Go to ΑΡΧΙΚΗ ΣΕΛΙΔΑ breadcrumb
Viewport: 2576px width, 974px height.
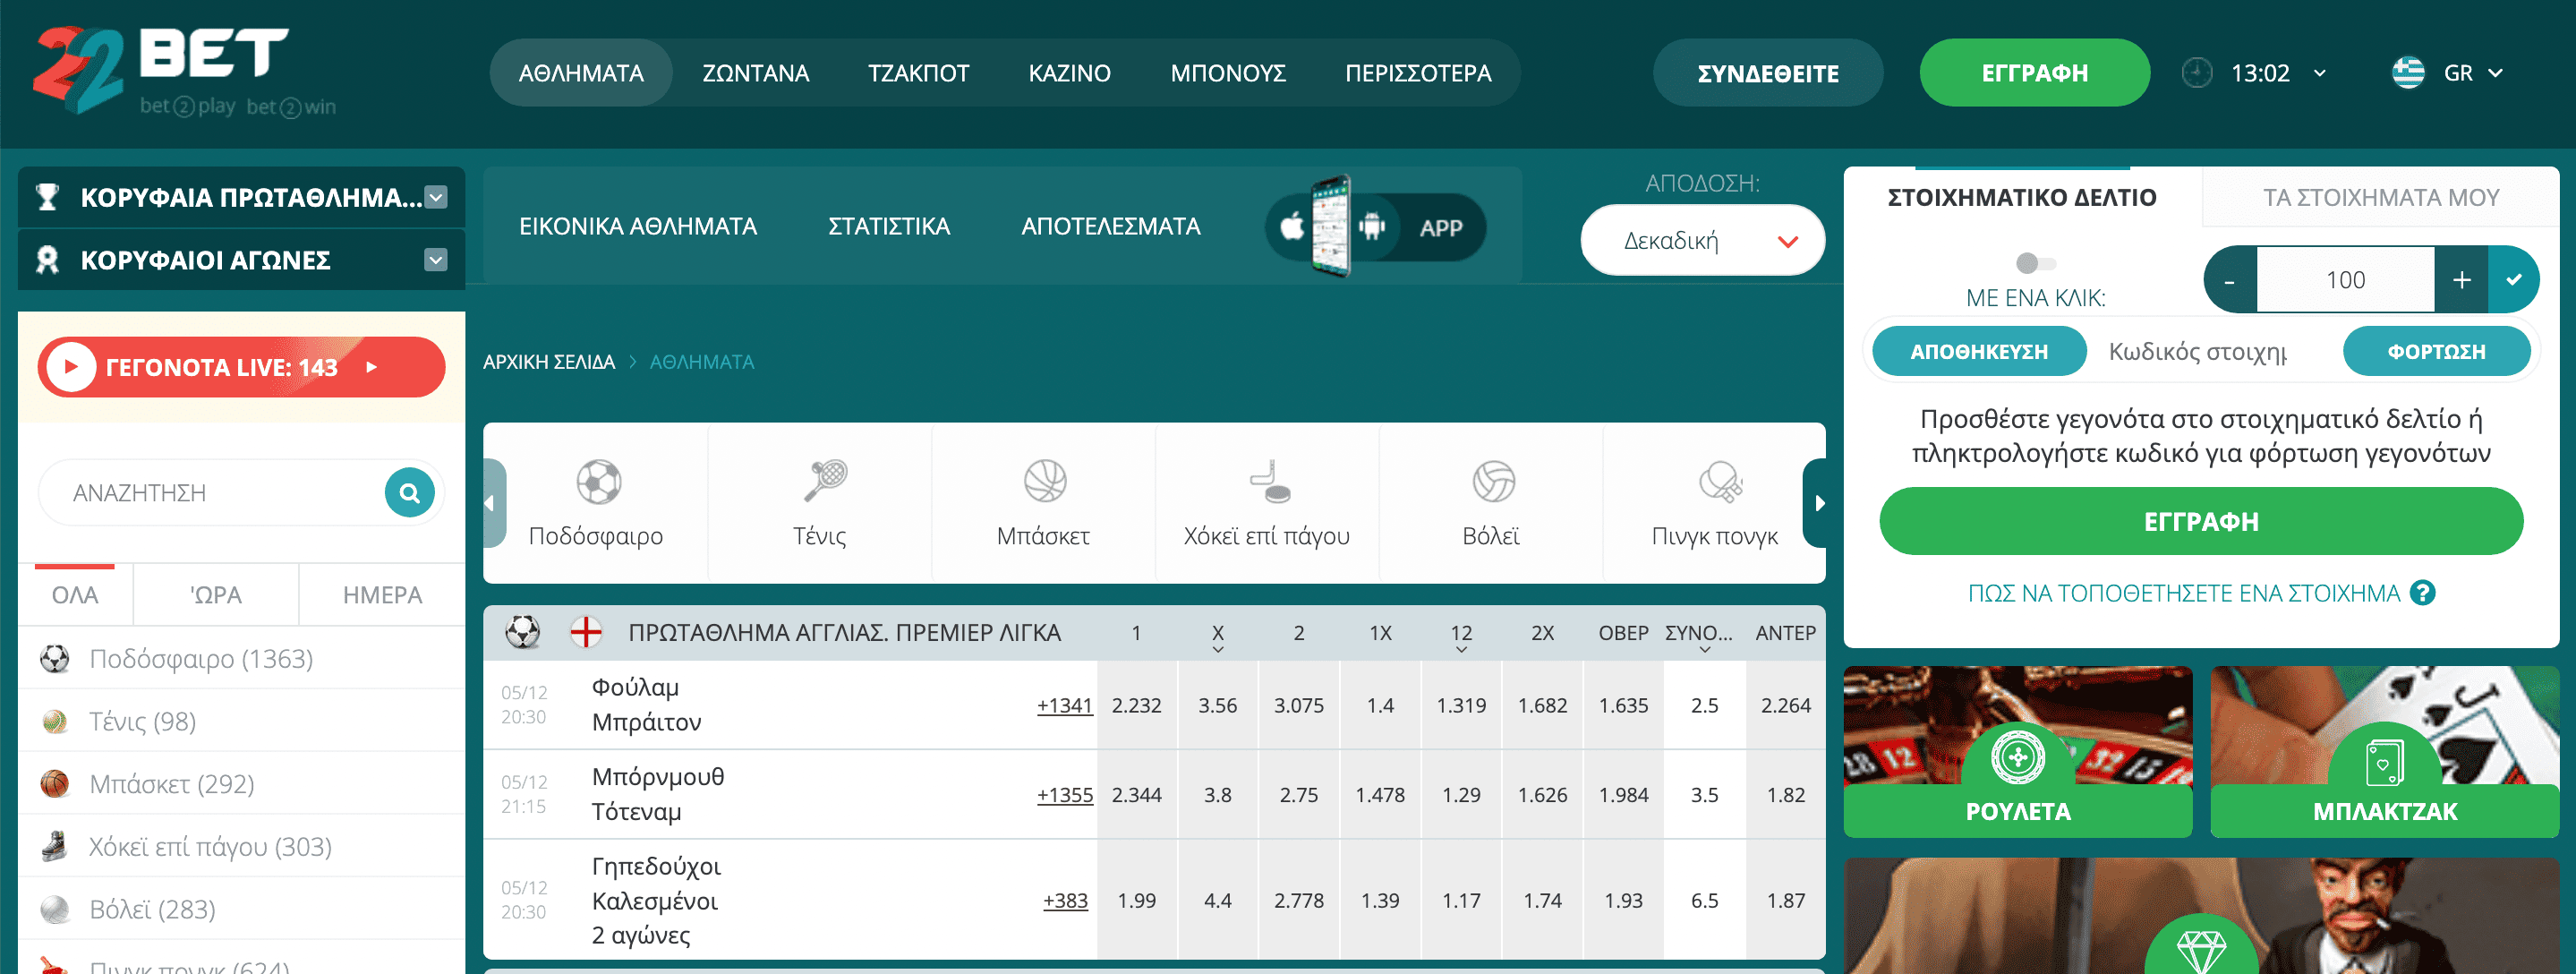pos(548,362)
